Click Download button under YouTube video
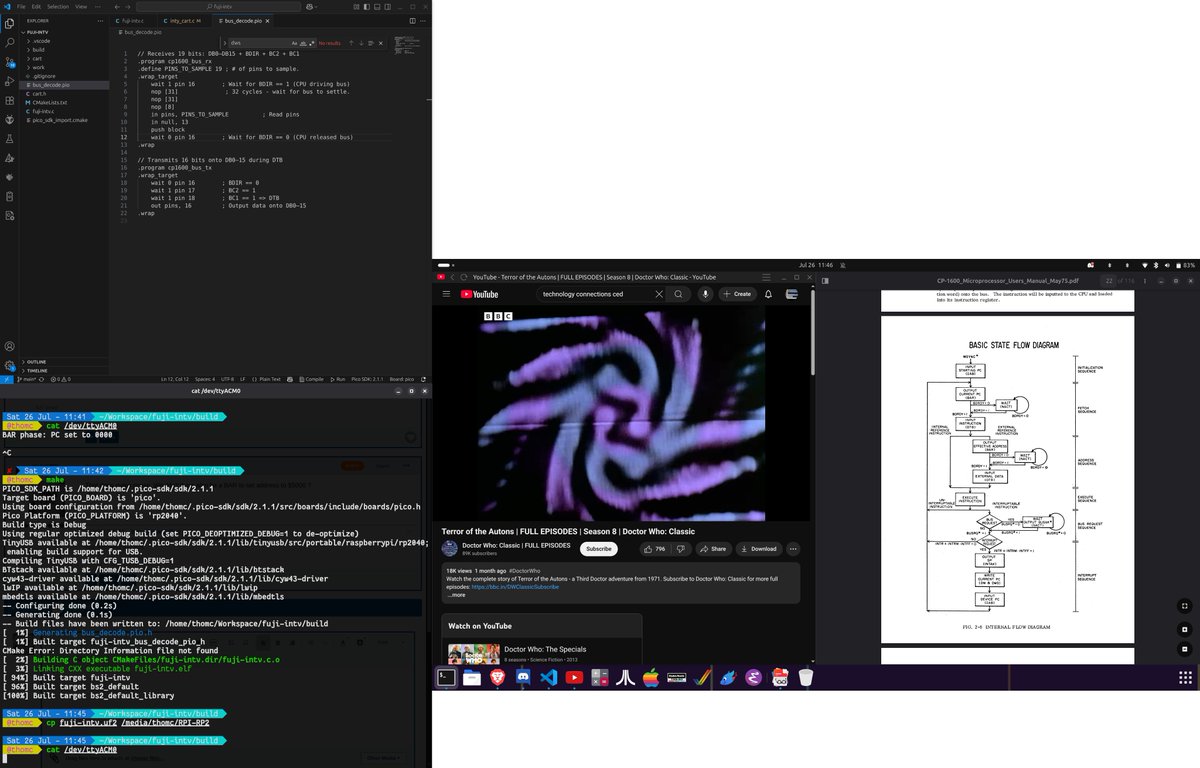Screen dimensions: 1200x768 tap(759, 549)
